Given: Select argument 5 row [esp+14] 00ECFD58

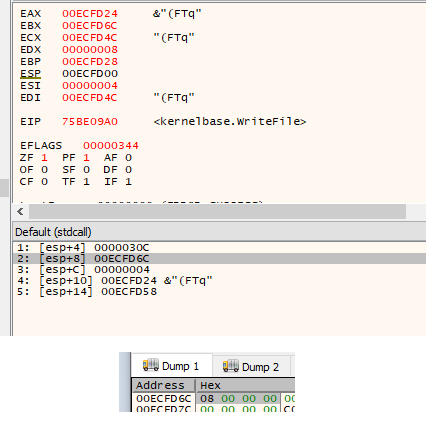Looking at the screenshot, I should pos(219,292).
